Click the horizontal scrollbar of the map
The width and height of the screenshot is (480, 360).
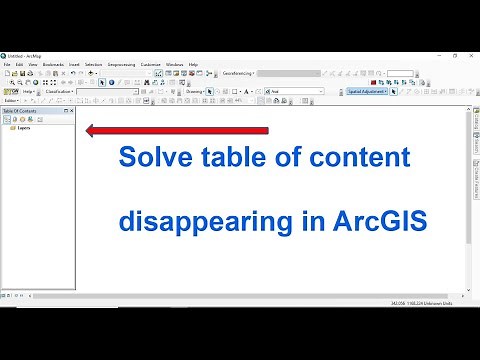tap(240, 296)
